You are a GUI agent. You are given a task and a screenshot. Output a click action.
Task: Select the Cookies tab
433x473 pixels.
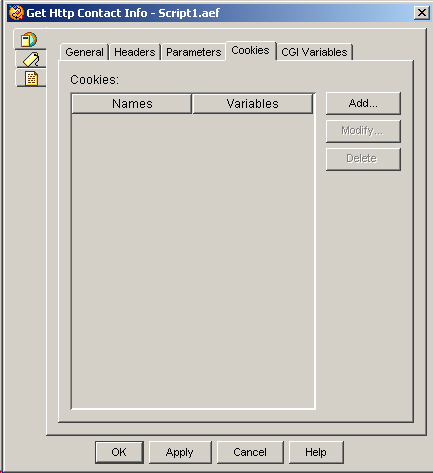coord(250,51)
